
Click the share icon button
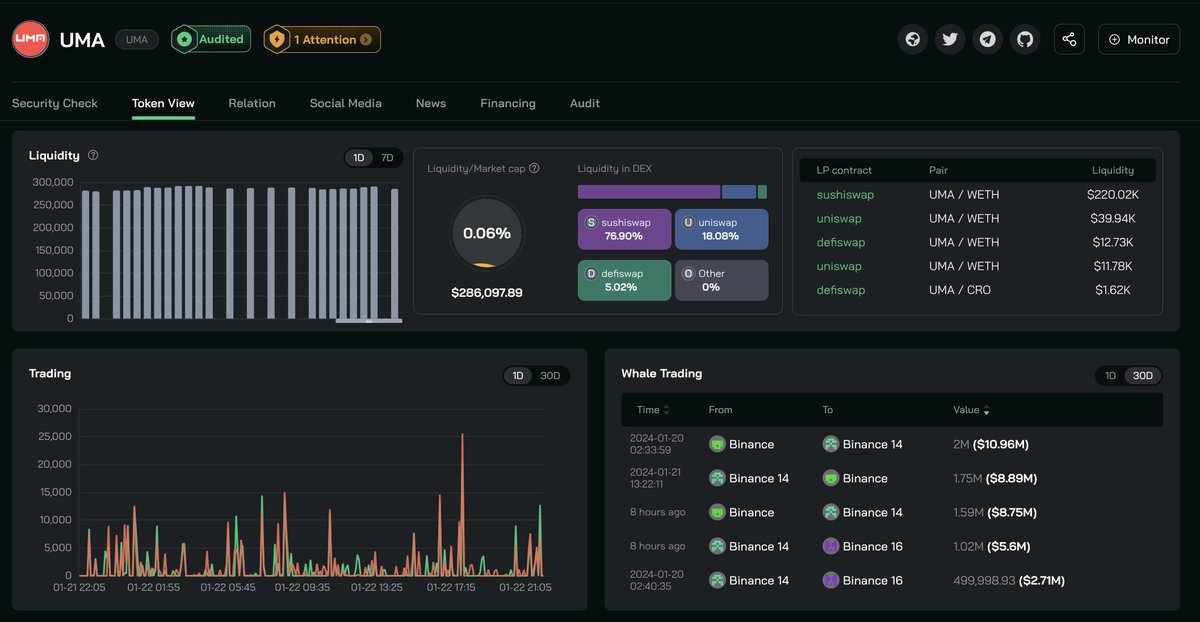[1069, 39]
